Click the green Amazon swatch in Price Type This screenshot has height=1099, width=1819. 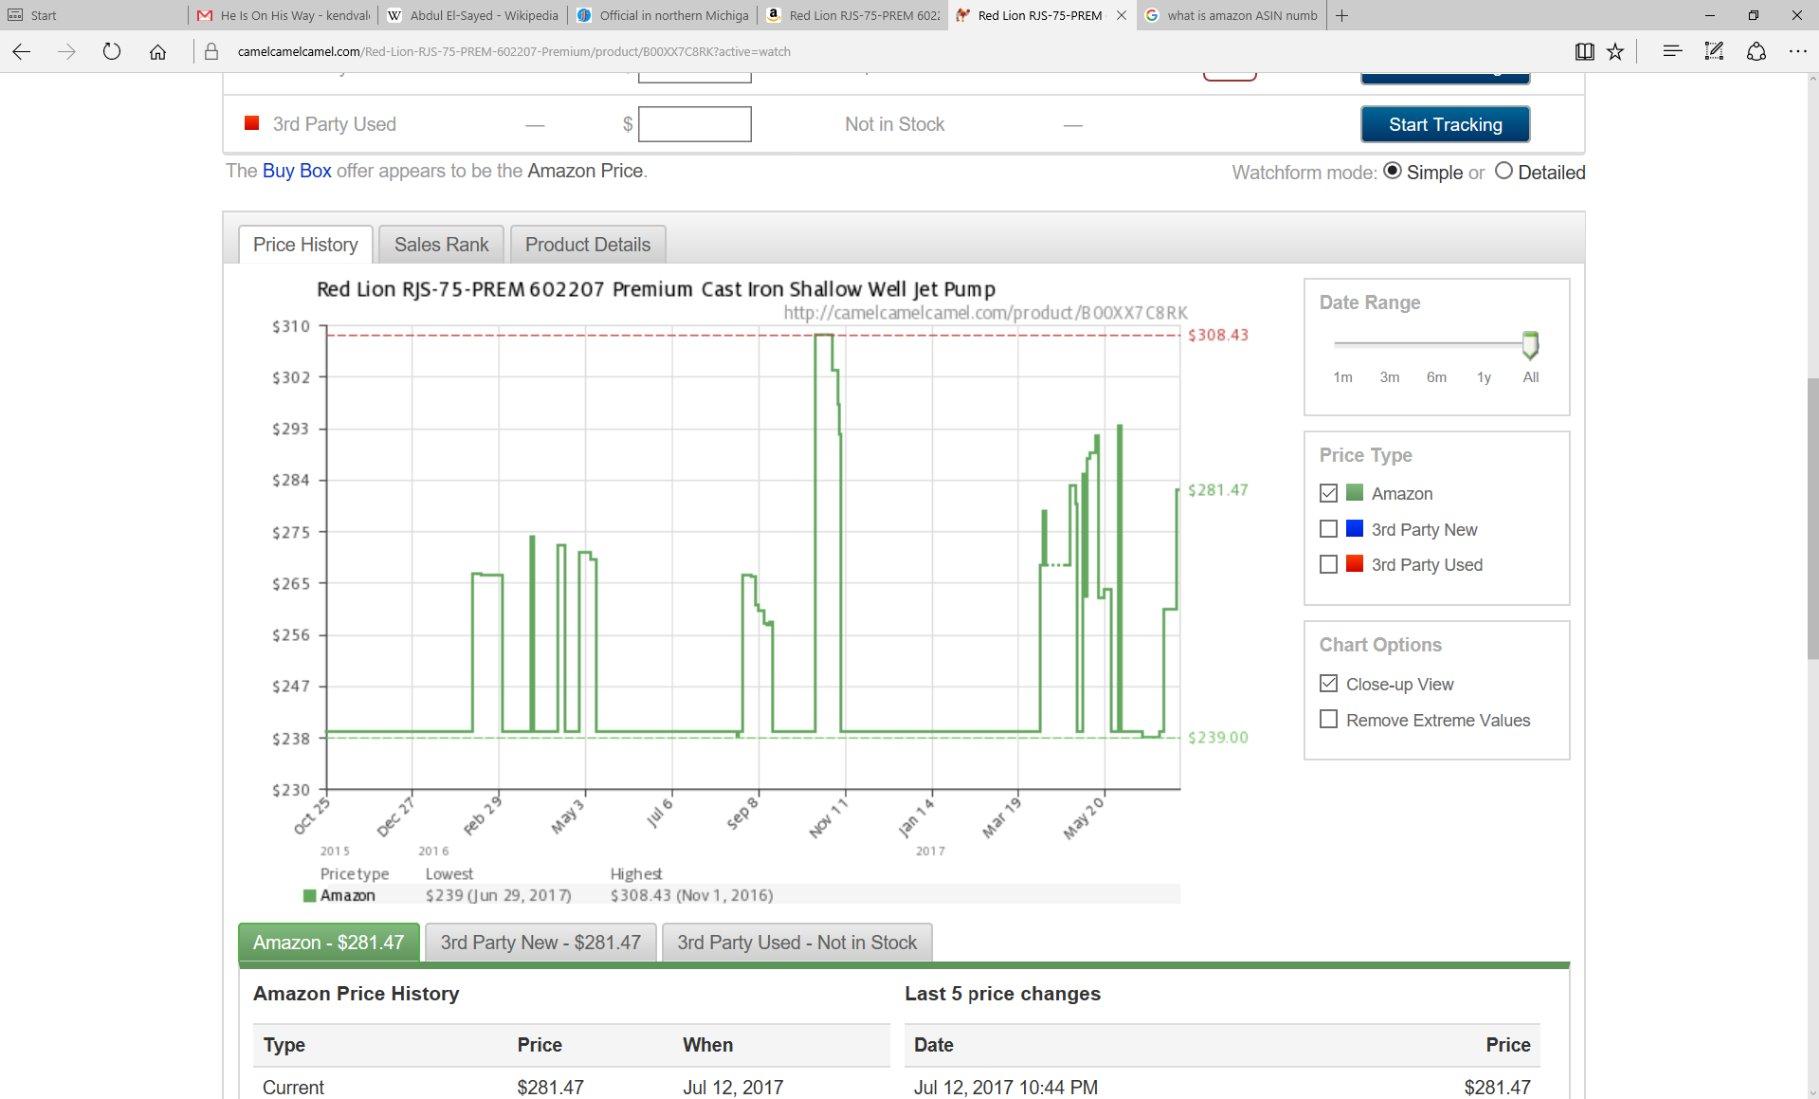(1355, 492)
